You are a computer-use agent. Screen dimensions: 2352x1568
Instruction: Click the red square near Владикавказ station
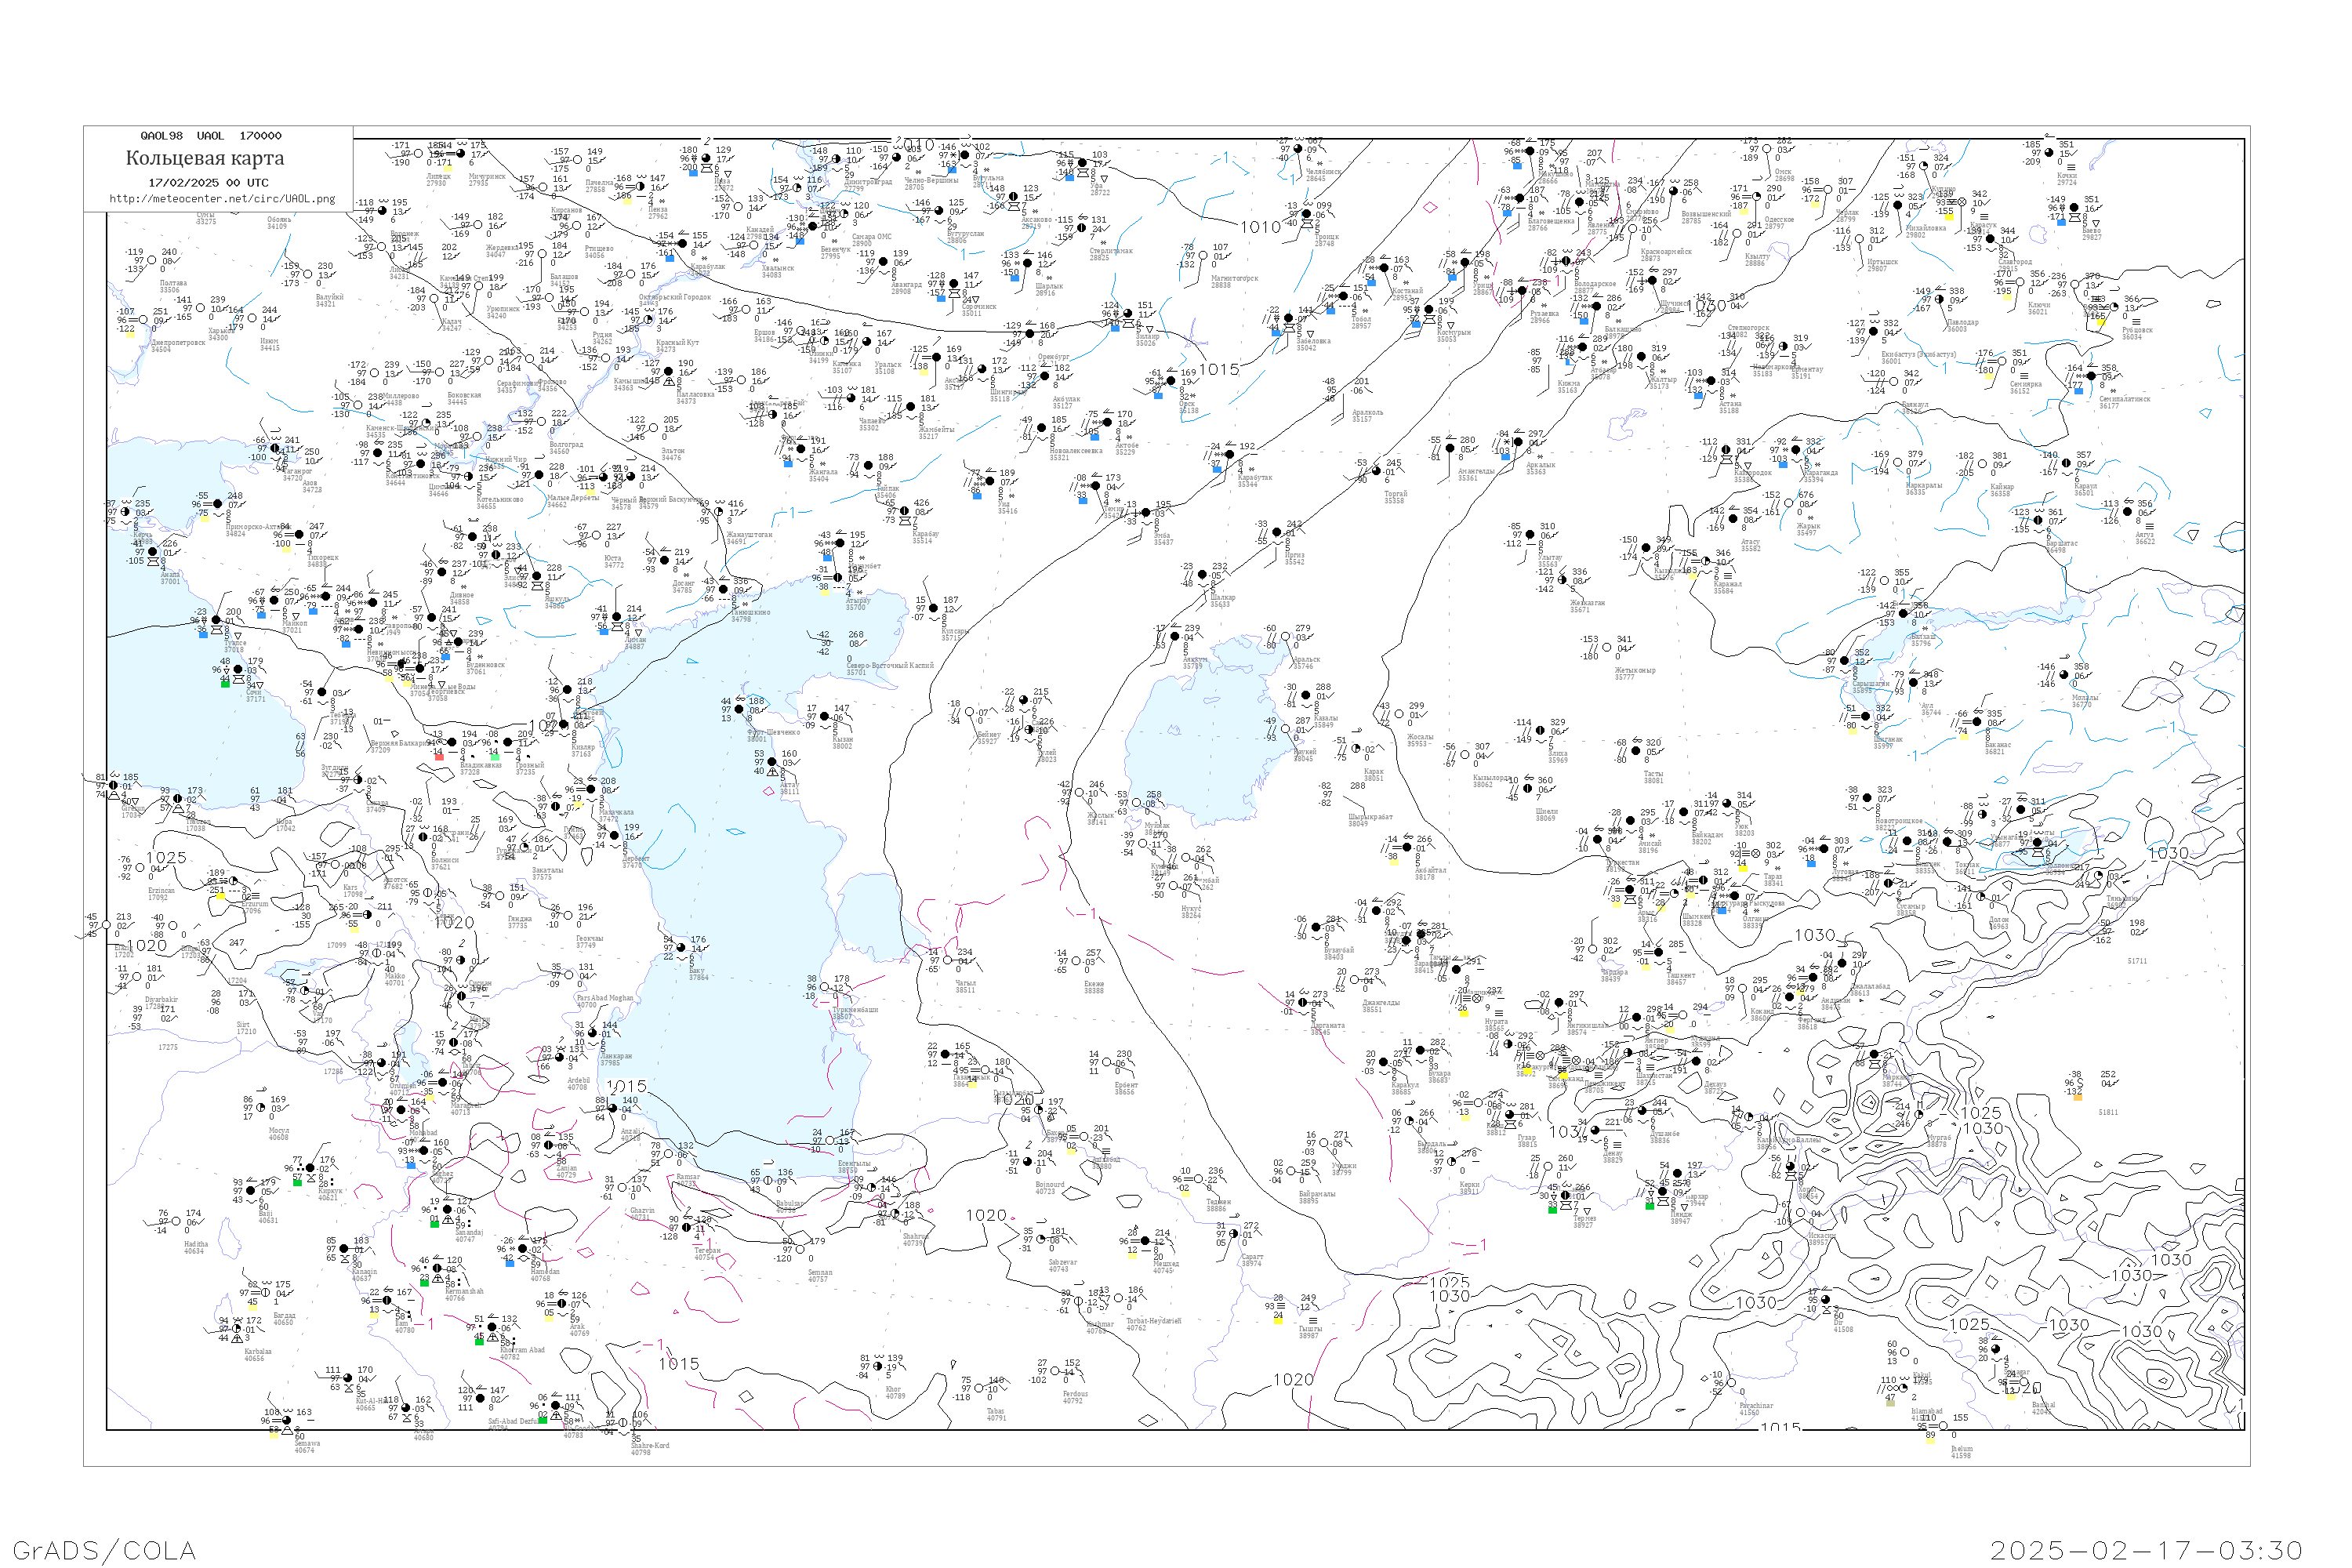[x=439, y=757]
